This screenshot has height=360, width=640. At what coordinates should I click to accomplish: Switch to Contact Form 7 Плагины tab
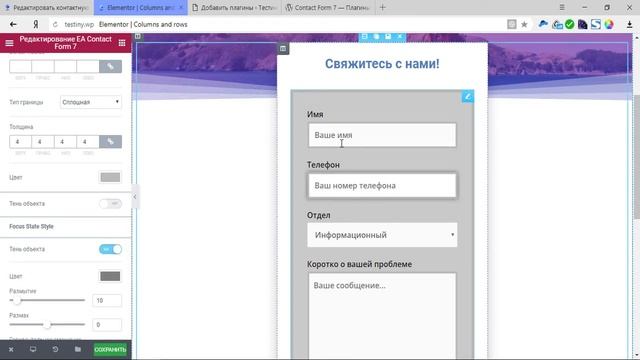[328, 7]
